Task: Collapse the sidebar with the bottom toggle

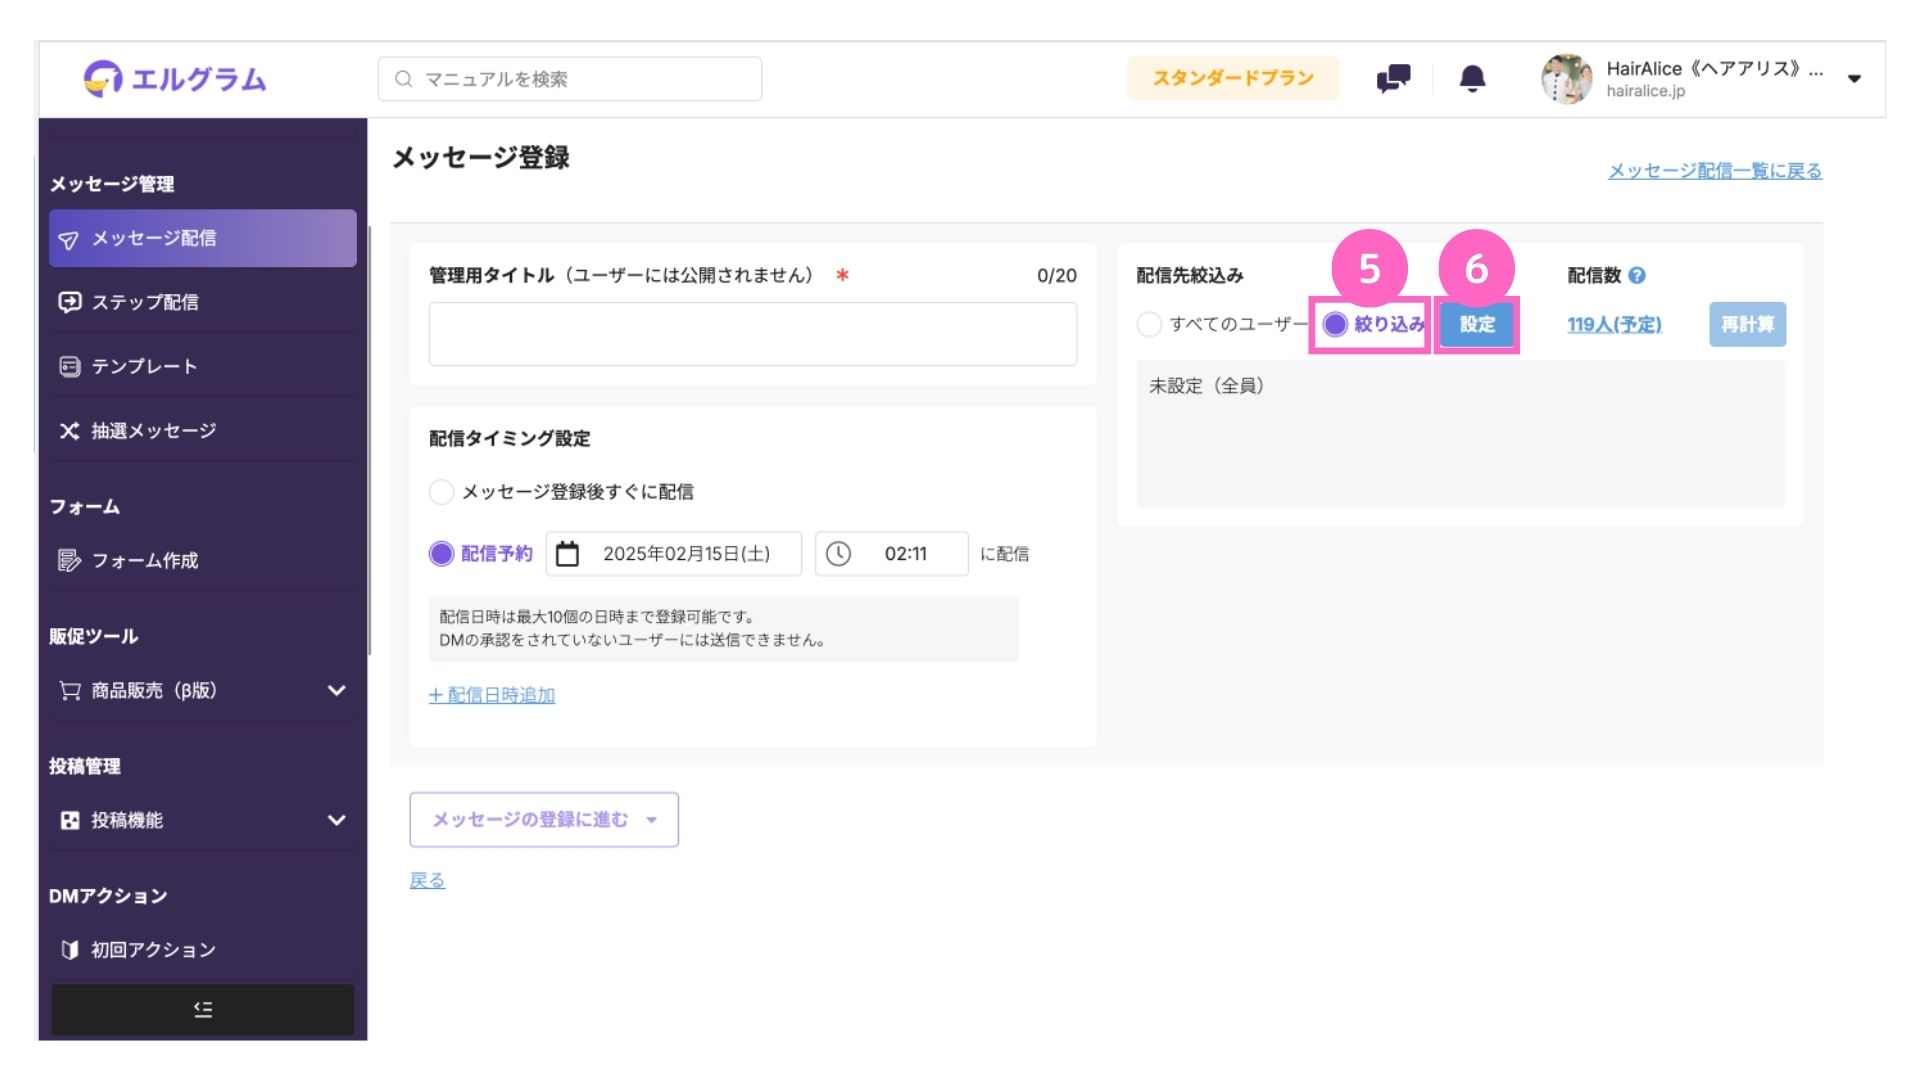Action: (203, 1010)
